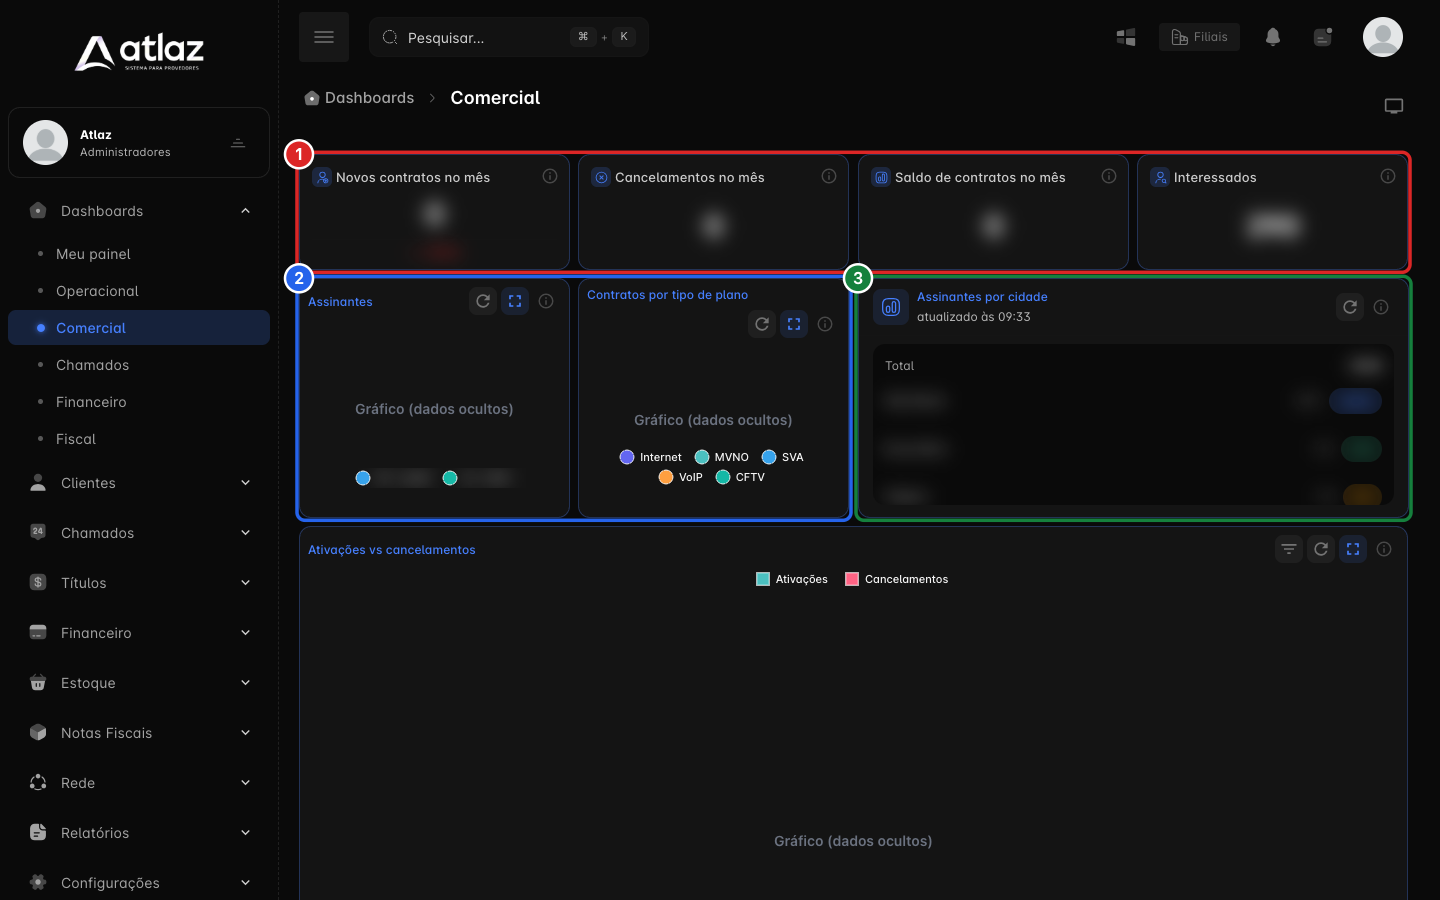Click the Total row in city panel
1440x900 pixels.
click(x=1133, y=366)
